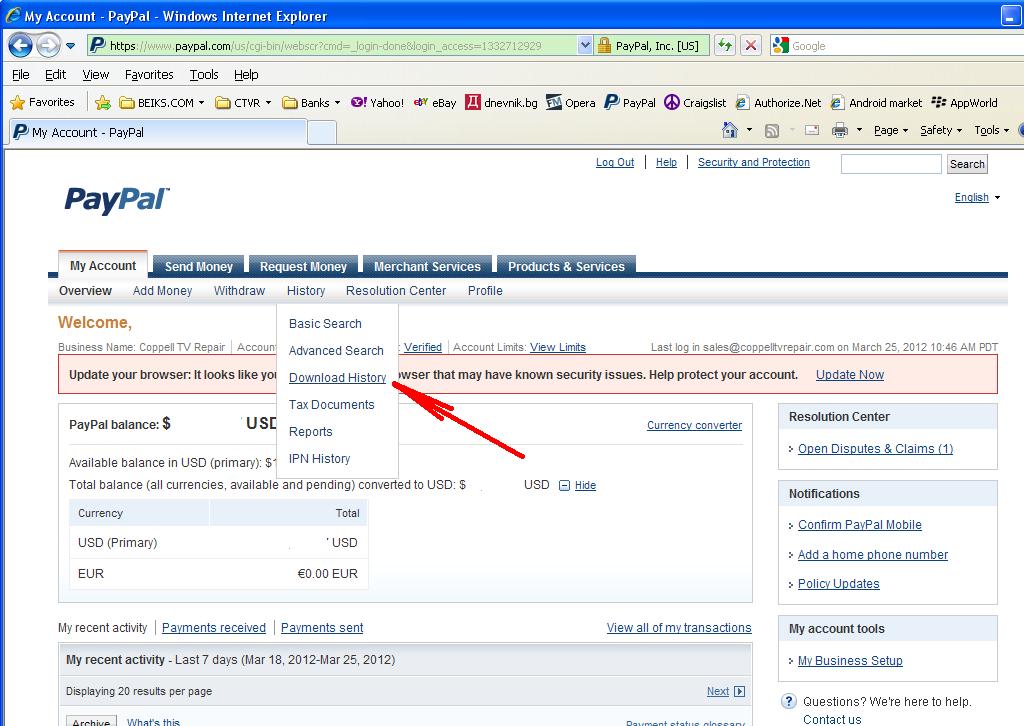The width and height of the screenshot is (1024, 726).
Task: Click the Favorites star button
Action: [42, 103]
